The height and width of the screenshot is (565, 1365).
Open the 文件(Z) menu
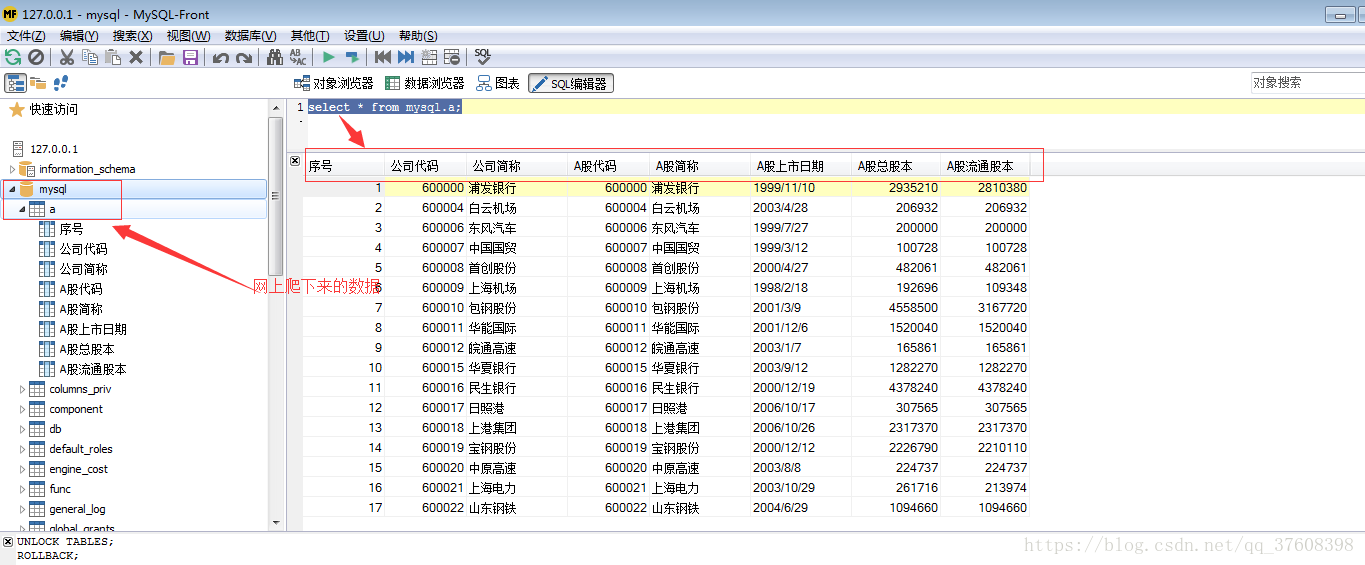click(26, 36)
